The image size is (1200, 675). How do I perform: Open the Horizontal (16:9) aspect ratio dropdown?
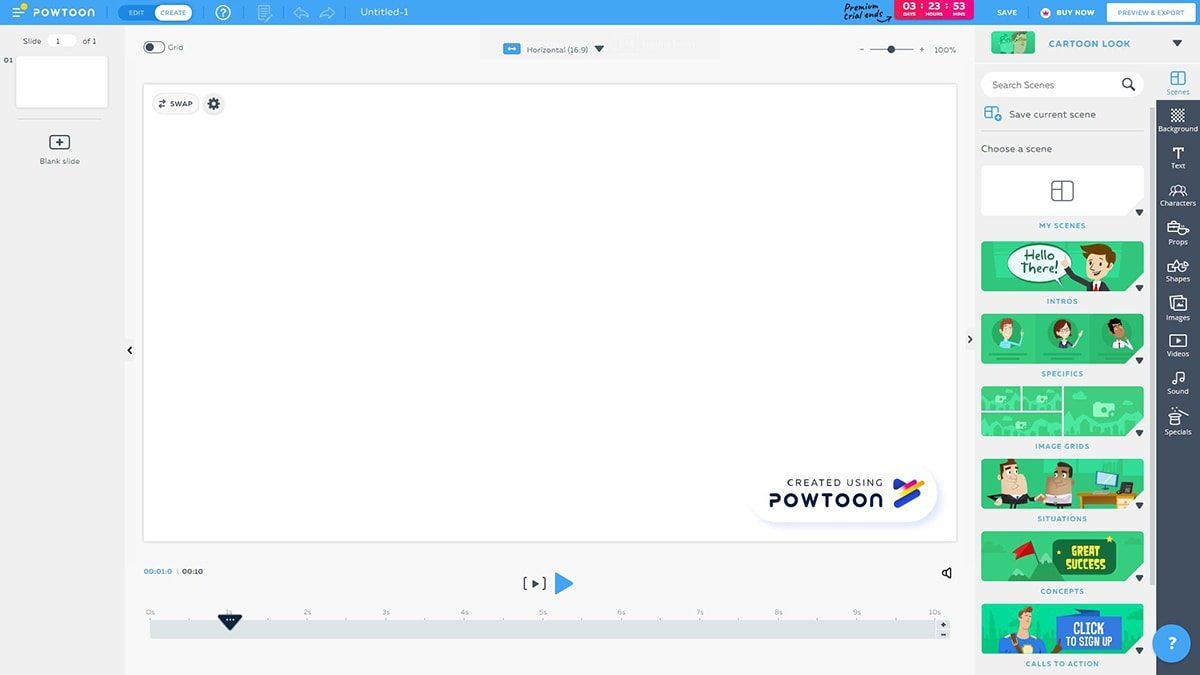coord(554,49)
